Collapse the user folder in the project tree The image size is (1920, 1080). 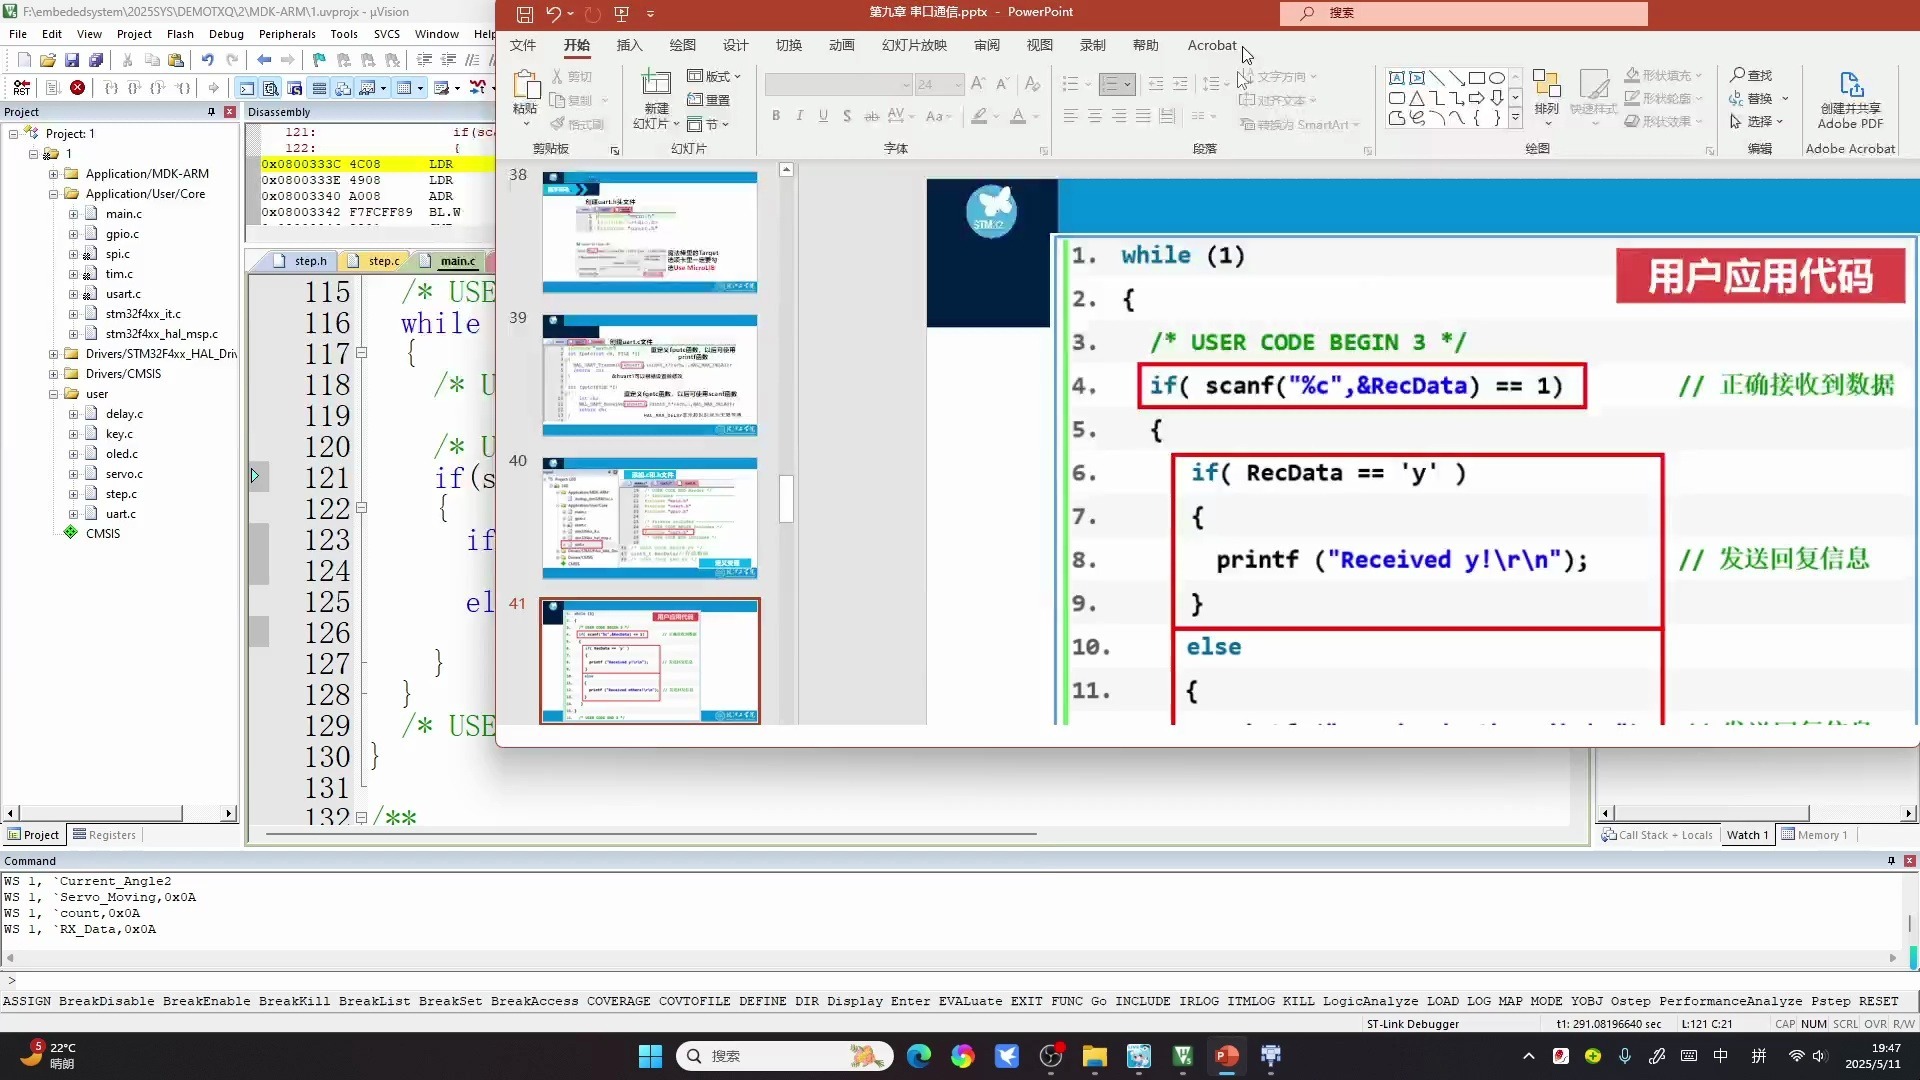coord(54,394)
